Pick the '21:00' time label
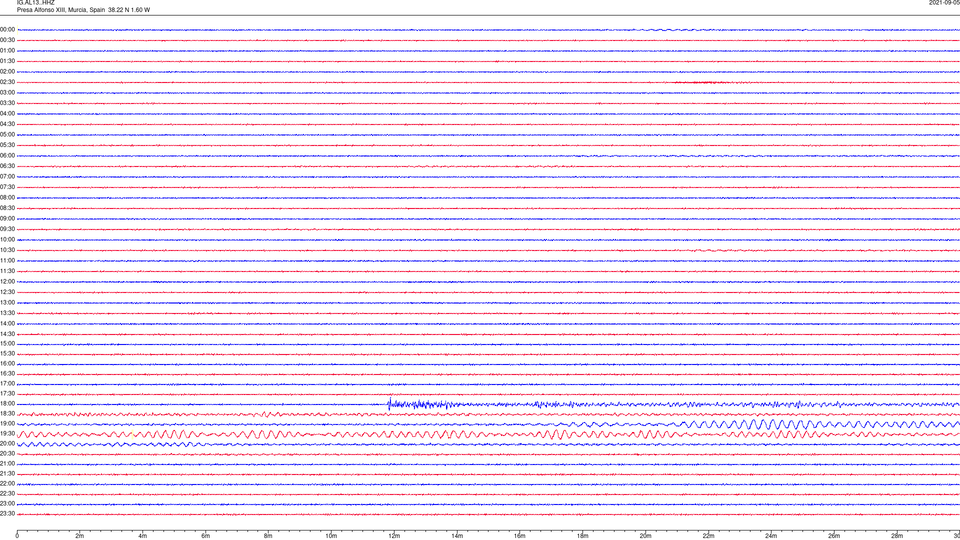 (7, 463)
